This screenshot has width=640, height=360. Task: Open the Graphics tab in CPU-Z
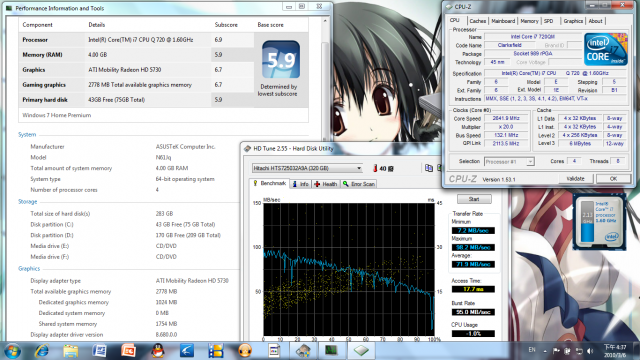click(x=573, y=21)
